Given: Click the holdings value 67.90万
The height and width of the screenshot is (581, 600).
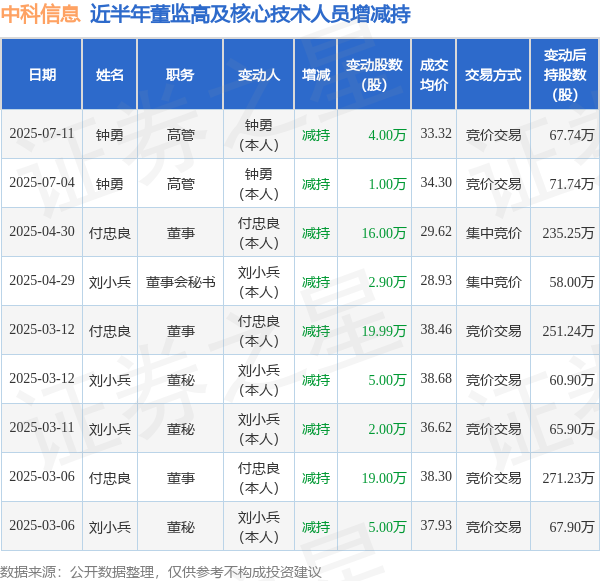Looking at the screenshot, I should coord(572,527).
